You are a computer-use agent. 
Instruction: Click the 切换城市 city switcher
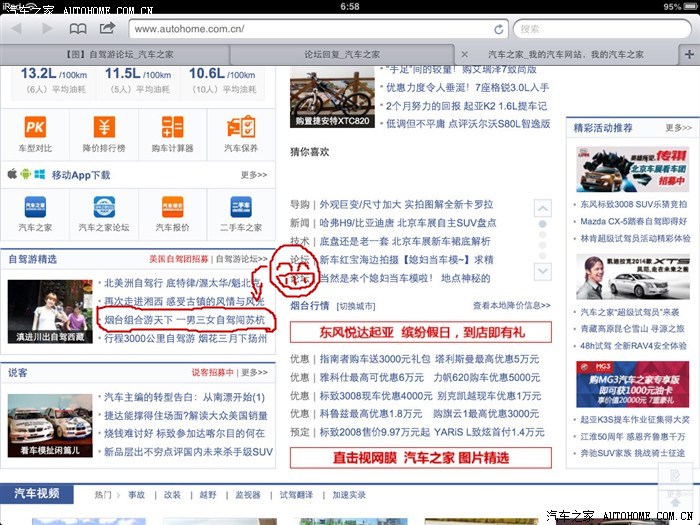pyautogui.click(x=358, y=306)
